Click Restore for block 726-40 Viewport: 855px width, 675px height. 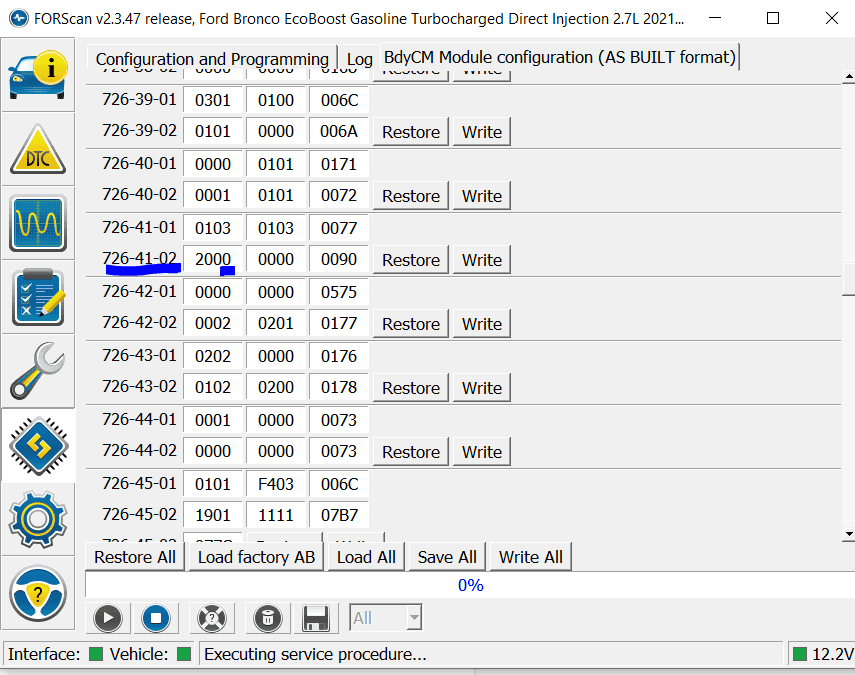click(411, 196)
